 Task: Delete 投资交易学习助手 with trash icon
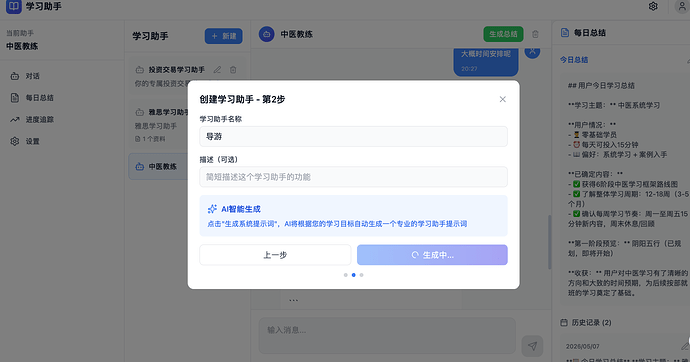pos(233,69)
